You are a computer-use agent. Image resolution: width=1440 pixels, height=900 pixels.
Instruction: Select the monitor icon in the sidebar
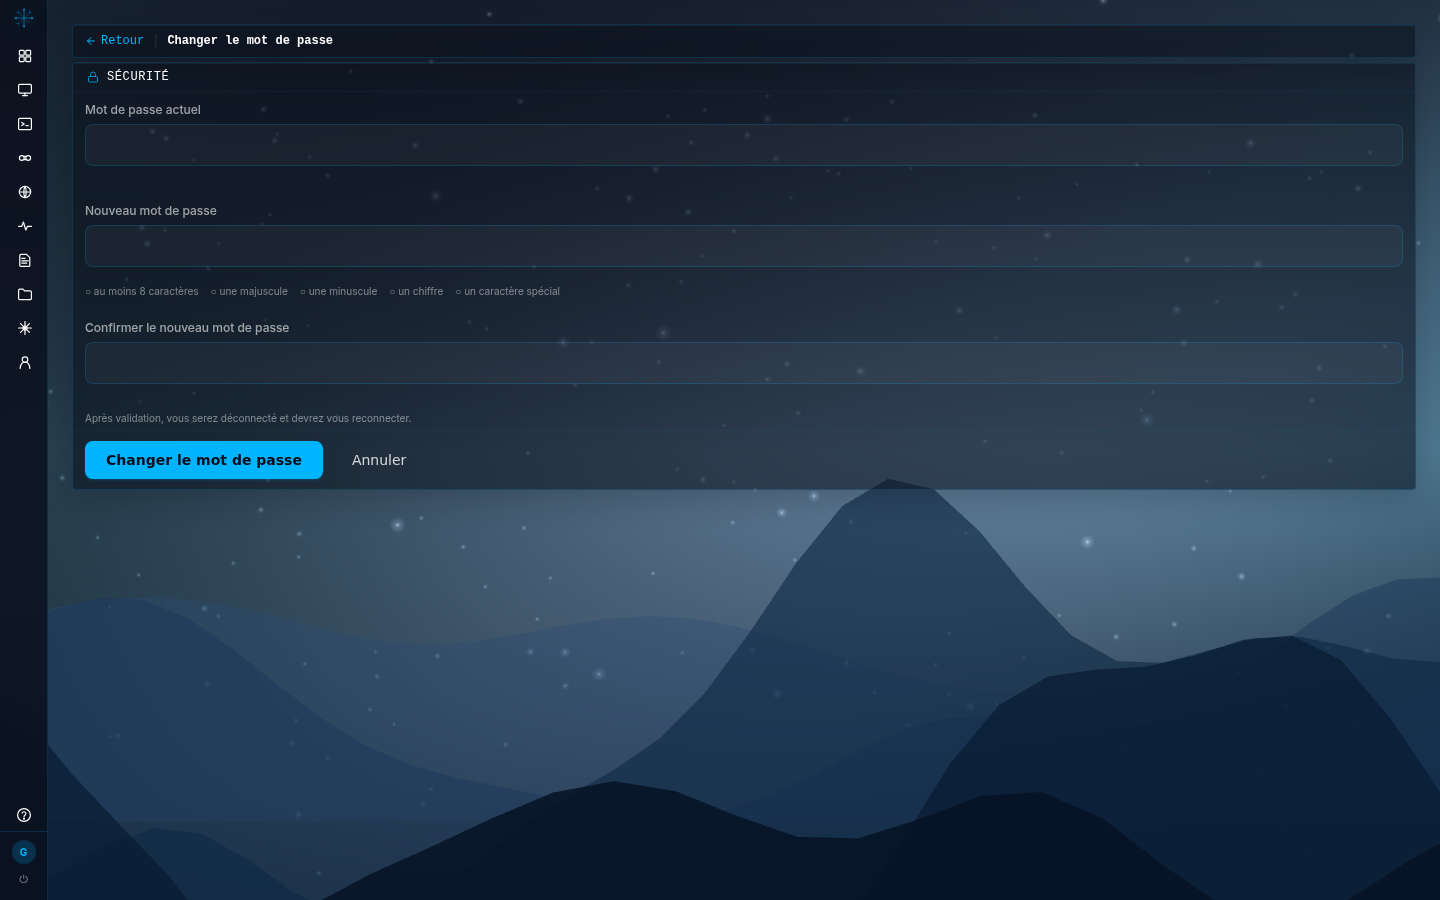point(25,90)
